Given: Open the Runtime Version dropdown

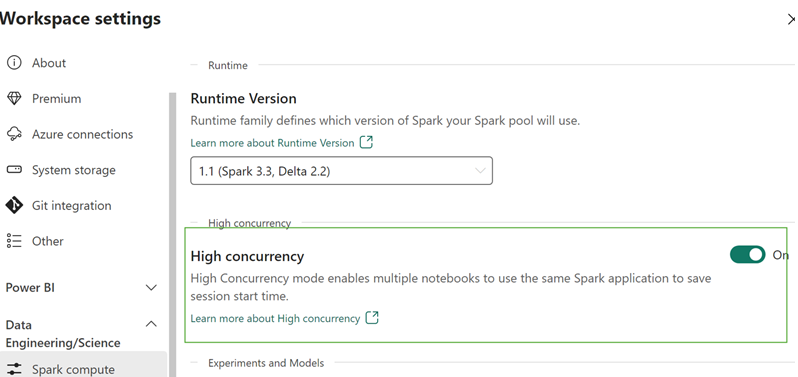Looking at the screenshot, I should (x=341, y=171).
